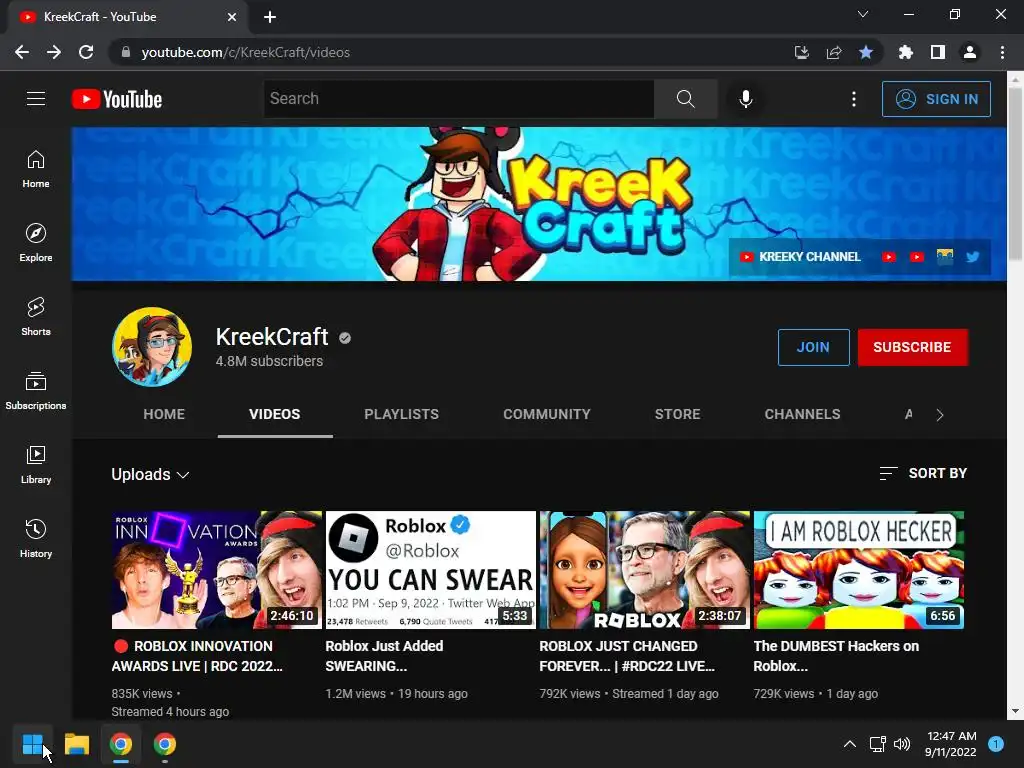Open the Roblox Just Added SWEARING video title

coord(384,656)
